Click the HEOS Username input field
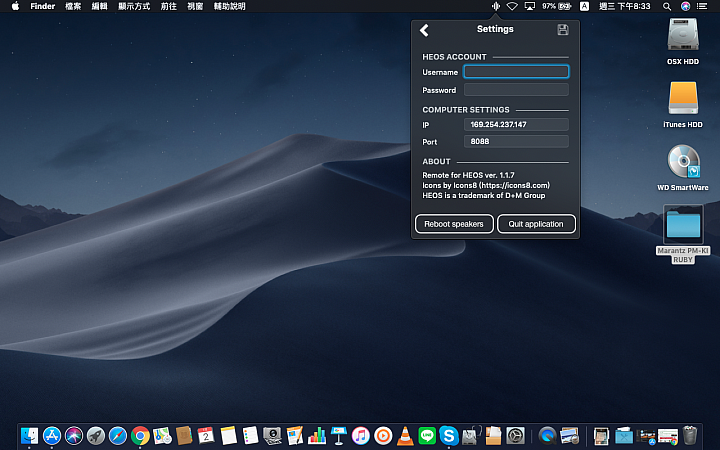720x450 pixels. pyautogui.click(x=516, y=72)
